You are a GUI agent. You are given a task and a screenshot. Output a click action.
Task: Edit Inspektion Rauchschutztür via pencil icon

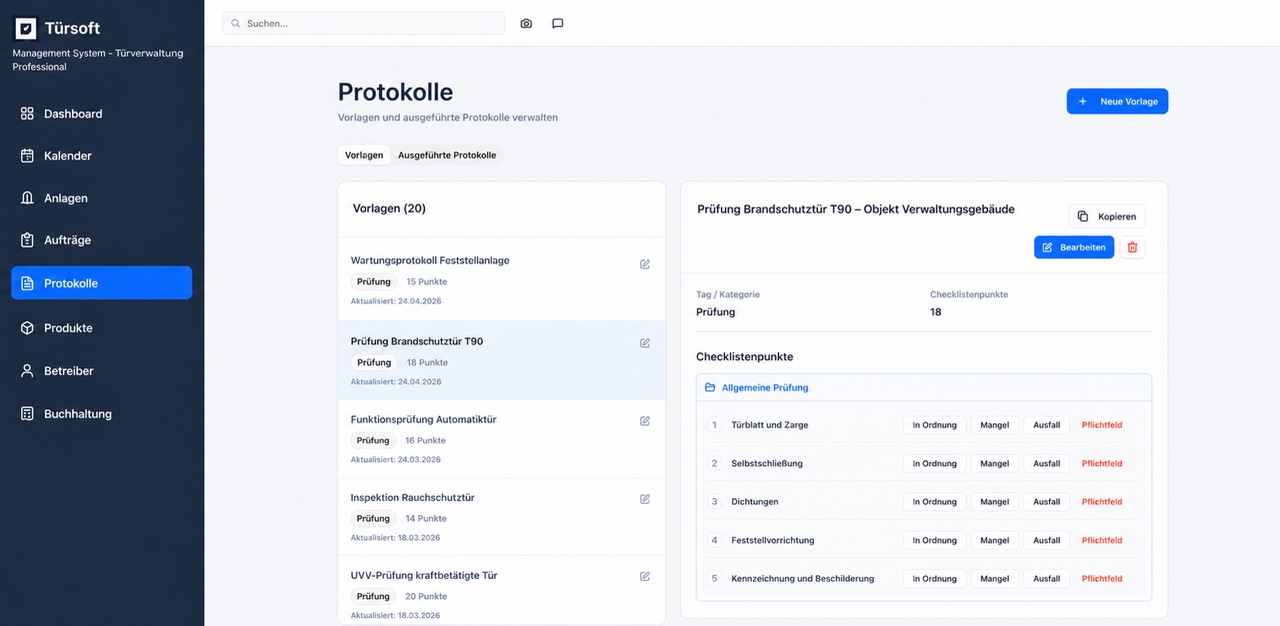click(645, 499)
